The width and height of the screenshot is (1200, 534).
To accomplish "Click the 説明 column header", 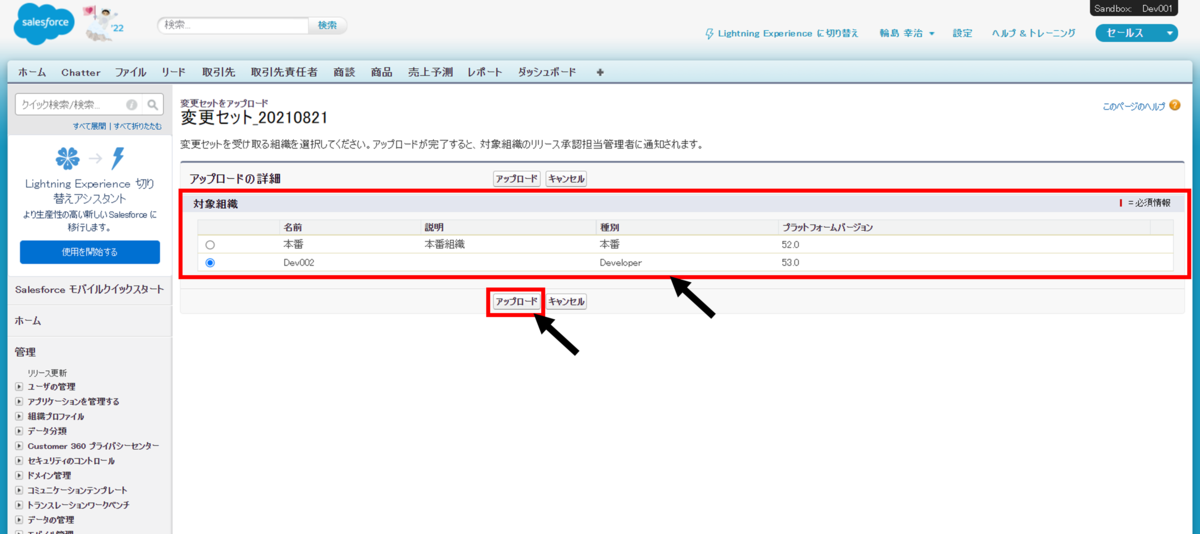I will click(434, 227).
